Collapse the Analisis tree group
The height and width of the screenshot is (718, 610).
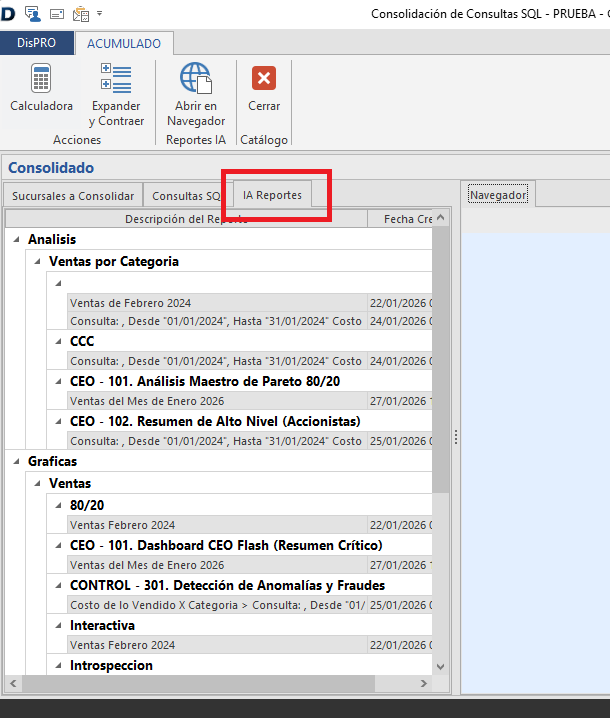[16, 239]
